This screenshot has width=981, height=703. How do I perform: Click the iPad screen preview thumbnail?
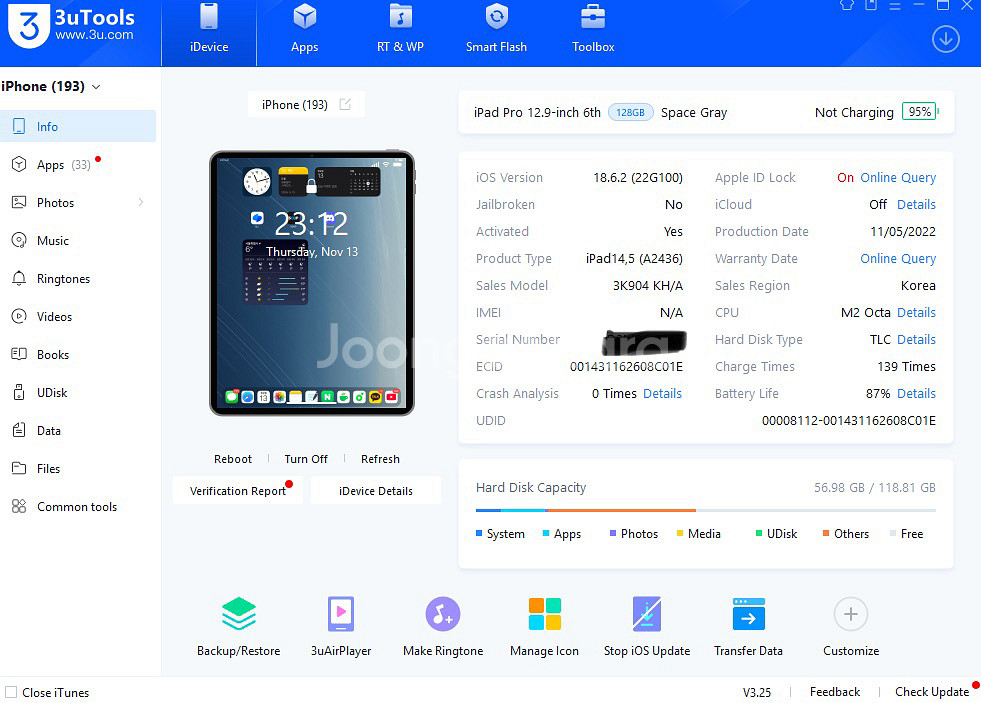pos(311,283)
